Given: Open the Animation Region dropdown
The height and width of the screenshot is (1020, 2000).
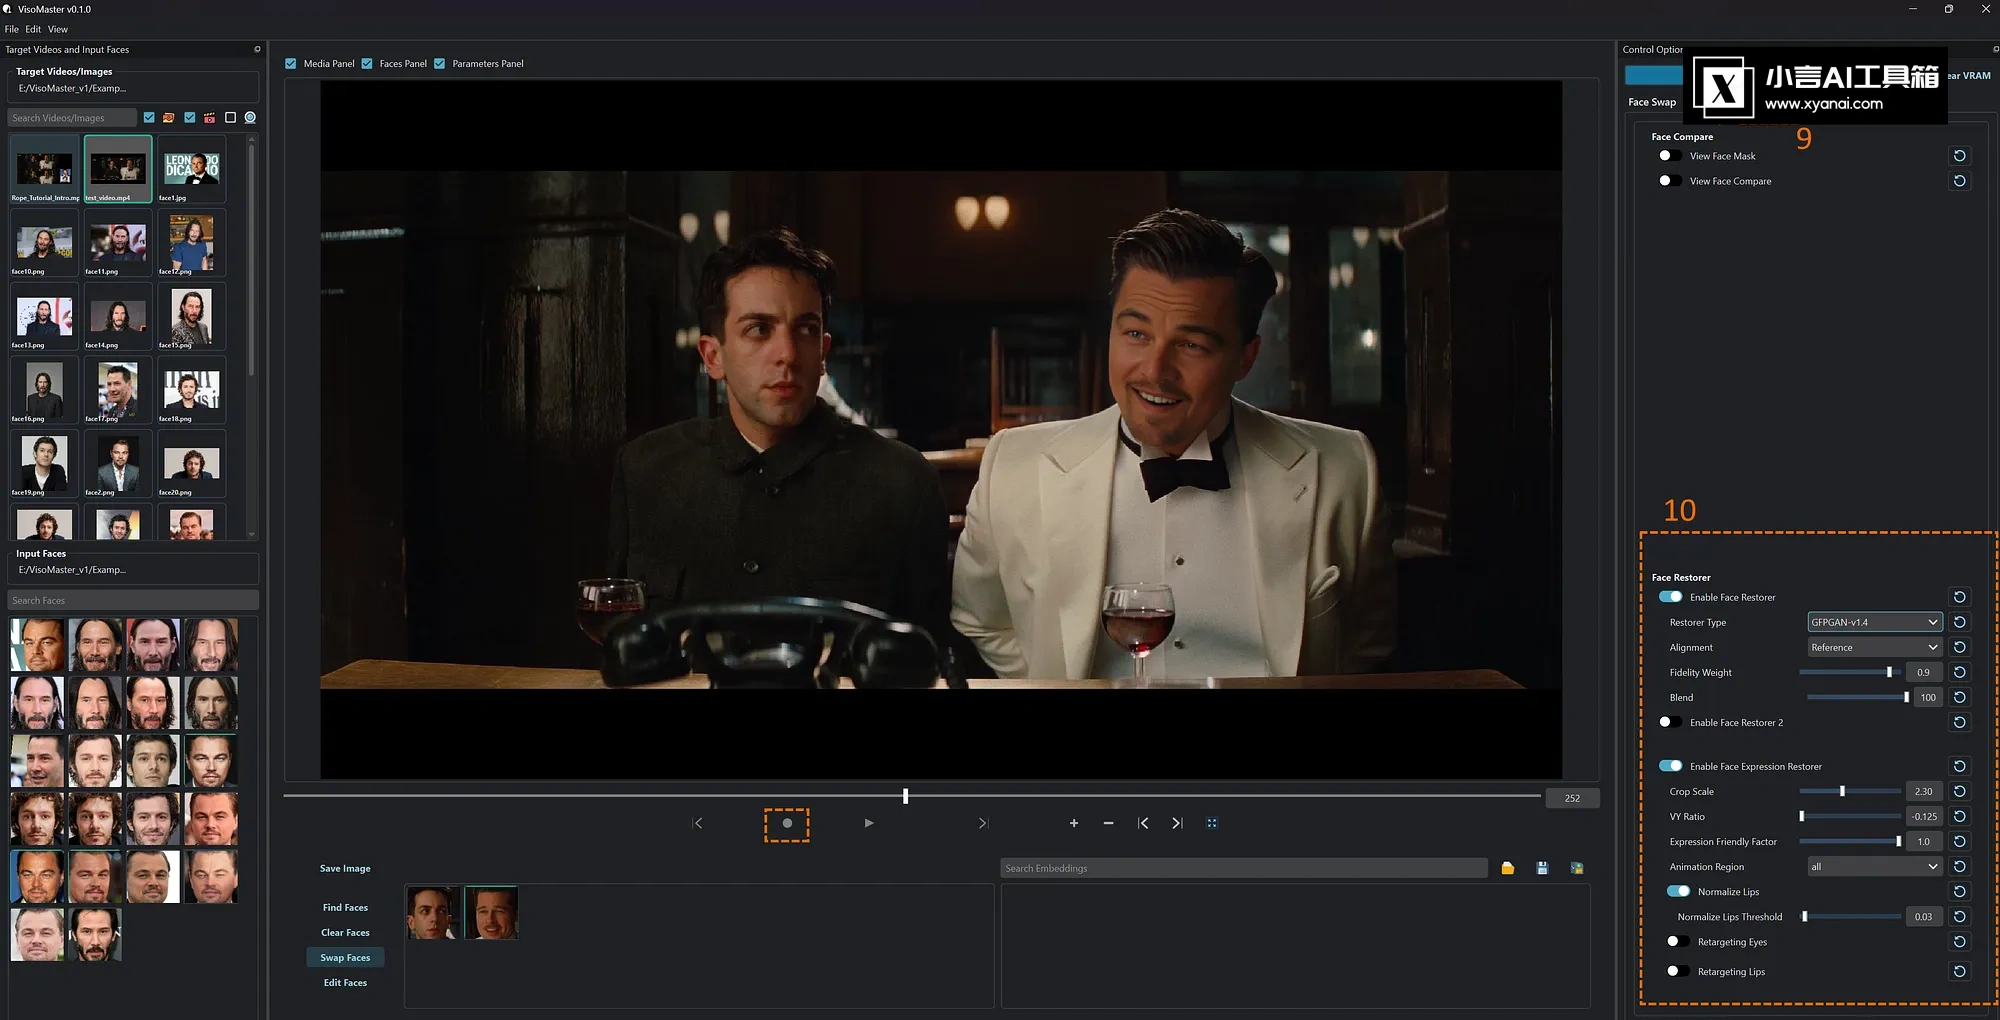Looking at the screenshot, I should click(1874, 866).
